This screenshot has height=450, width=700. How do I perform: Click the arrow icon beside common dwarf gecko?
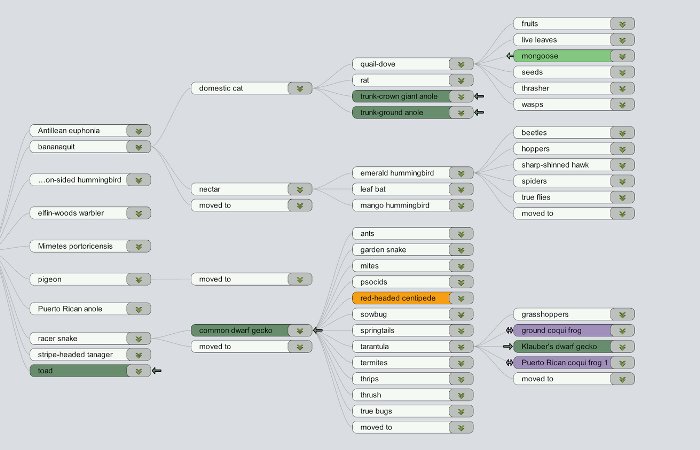point(318,330)
